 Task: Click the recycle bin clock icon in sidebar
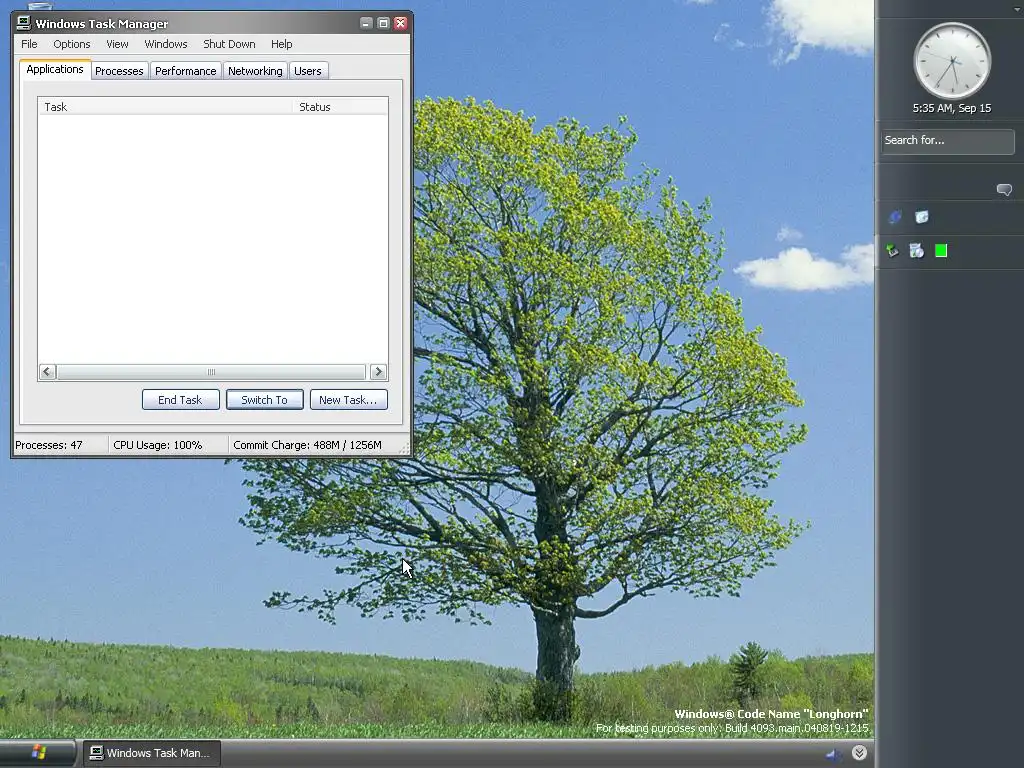917,251
